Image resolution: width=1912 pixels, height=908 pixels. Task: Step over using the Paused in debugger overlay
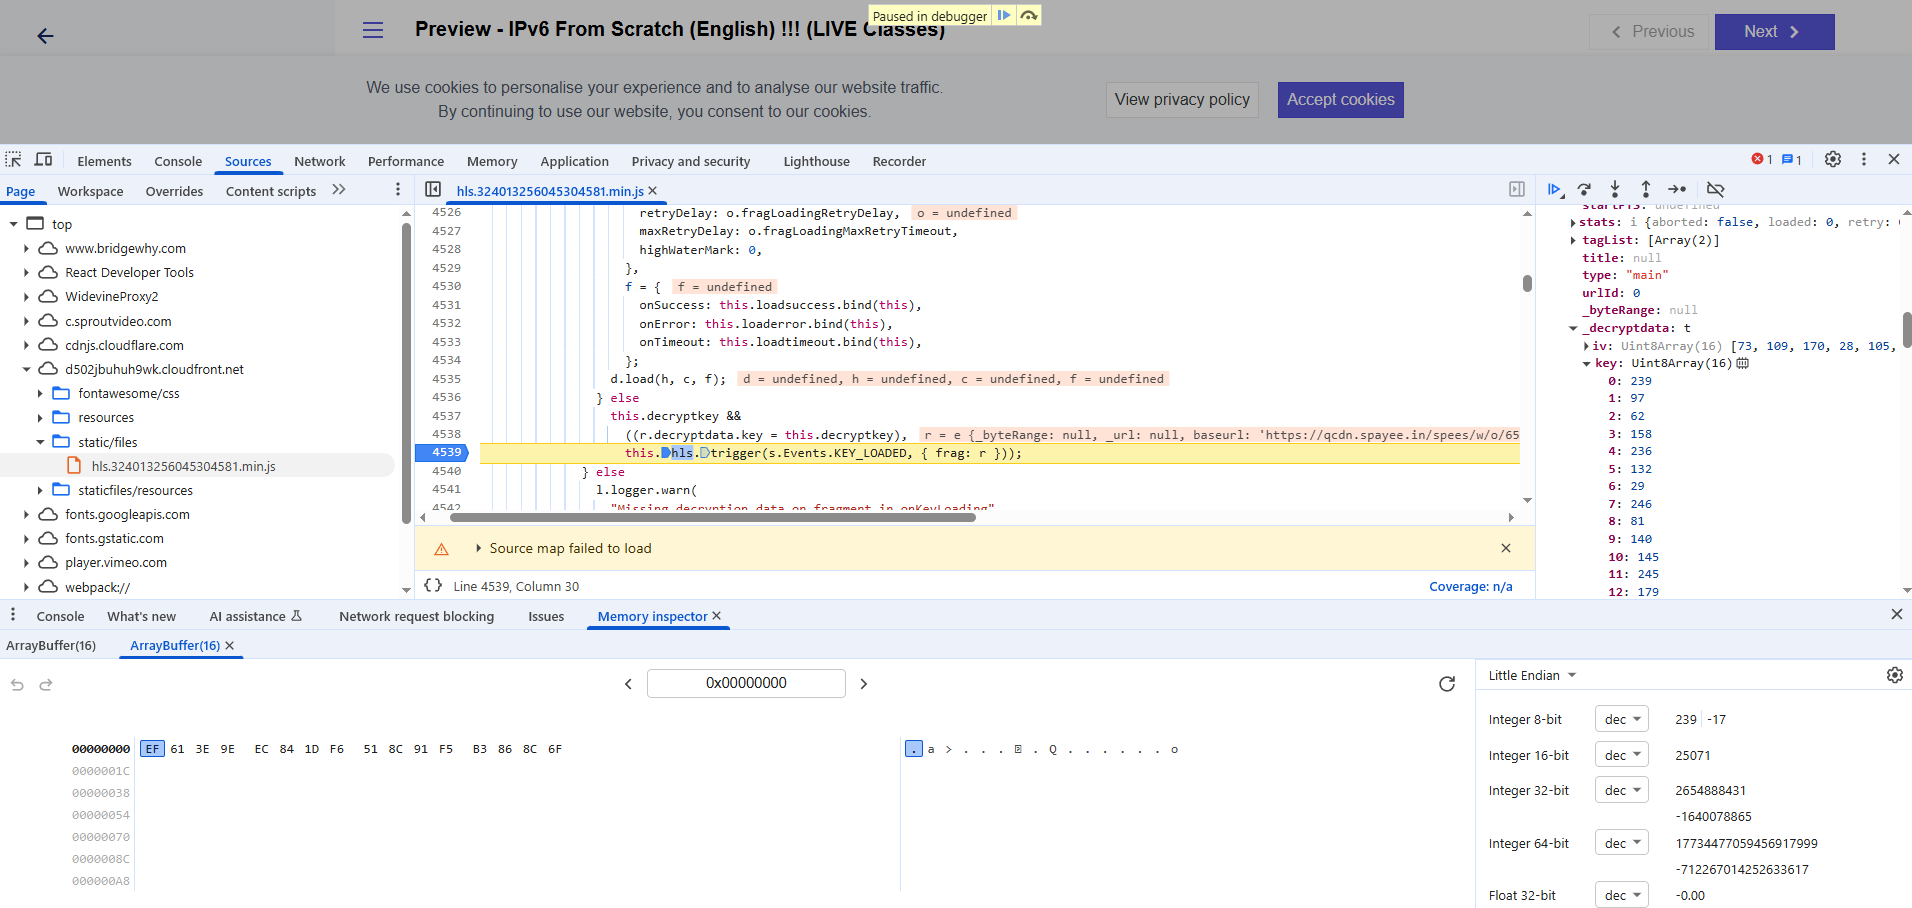[1029, 15]
